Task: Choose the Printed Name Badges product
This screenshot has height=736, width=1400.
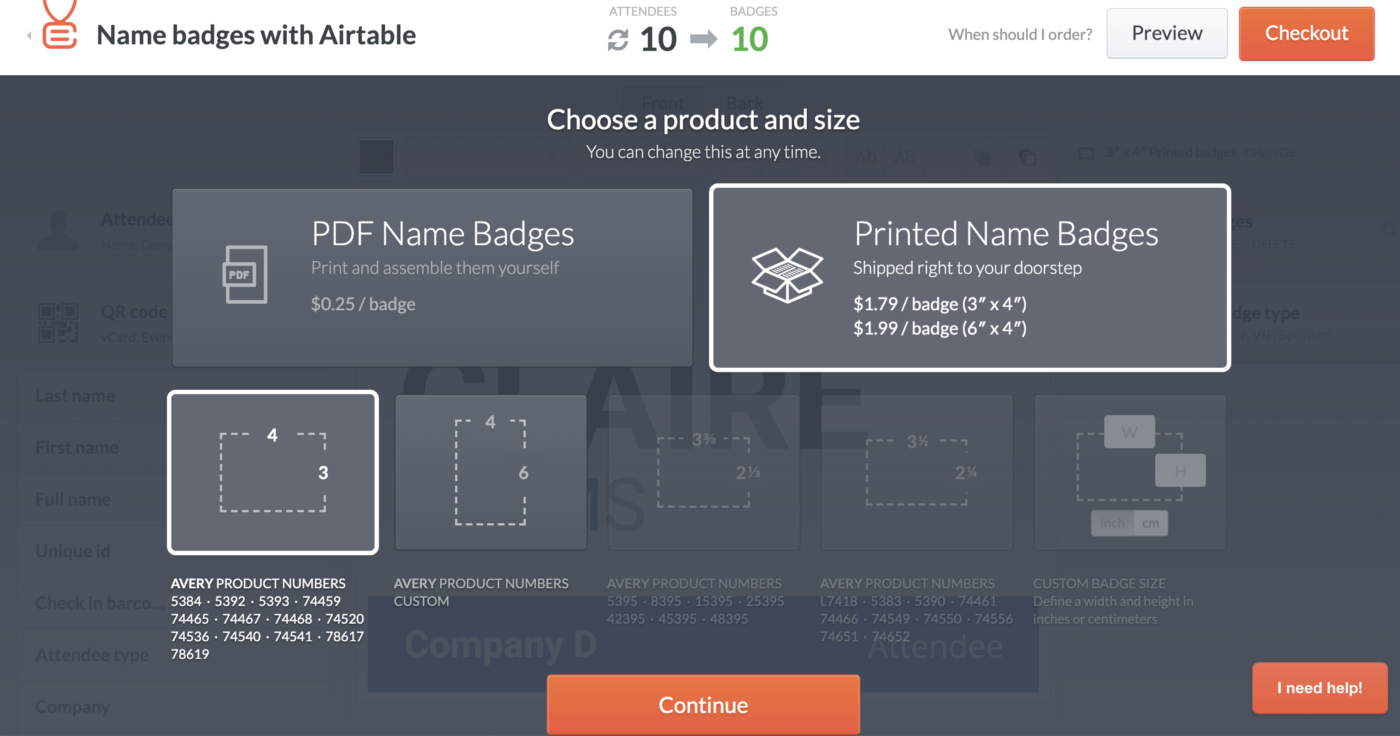Action: pyautogui.click(x=970, y=277)
